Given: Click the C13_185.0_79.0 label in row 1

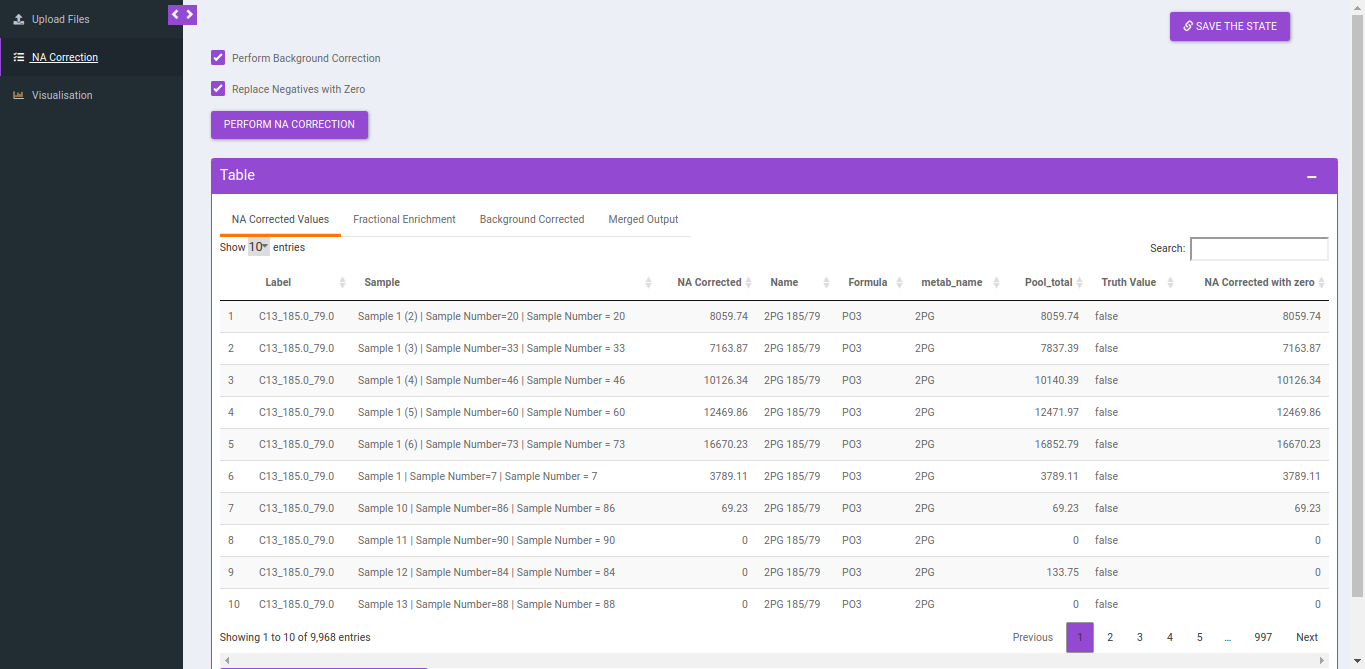Looking at the screenshot, I should [x=296, y=317].
